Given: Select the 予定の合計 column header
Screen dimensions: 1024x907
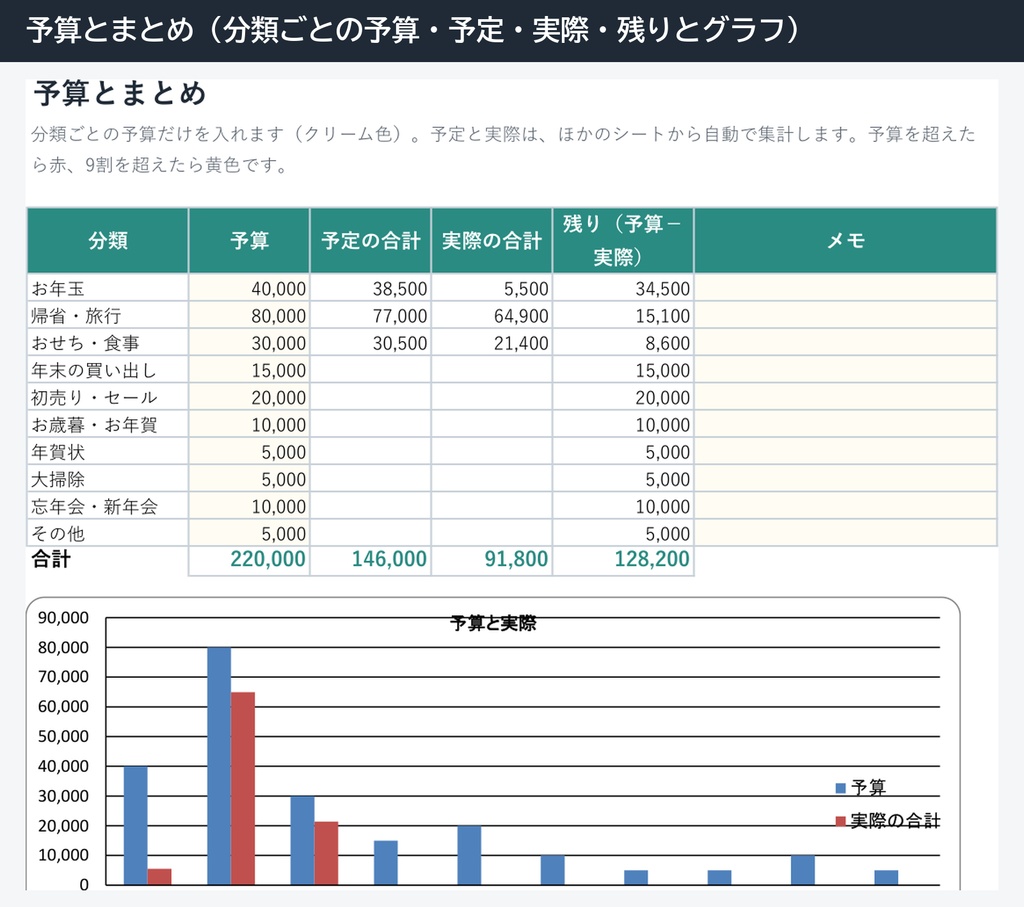Looking at the screenshot, I should pyautogui.click(x=370, y=240).
